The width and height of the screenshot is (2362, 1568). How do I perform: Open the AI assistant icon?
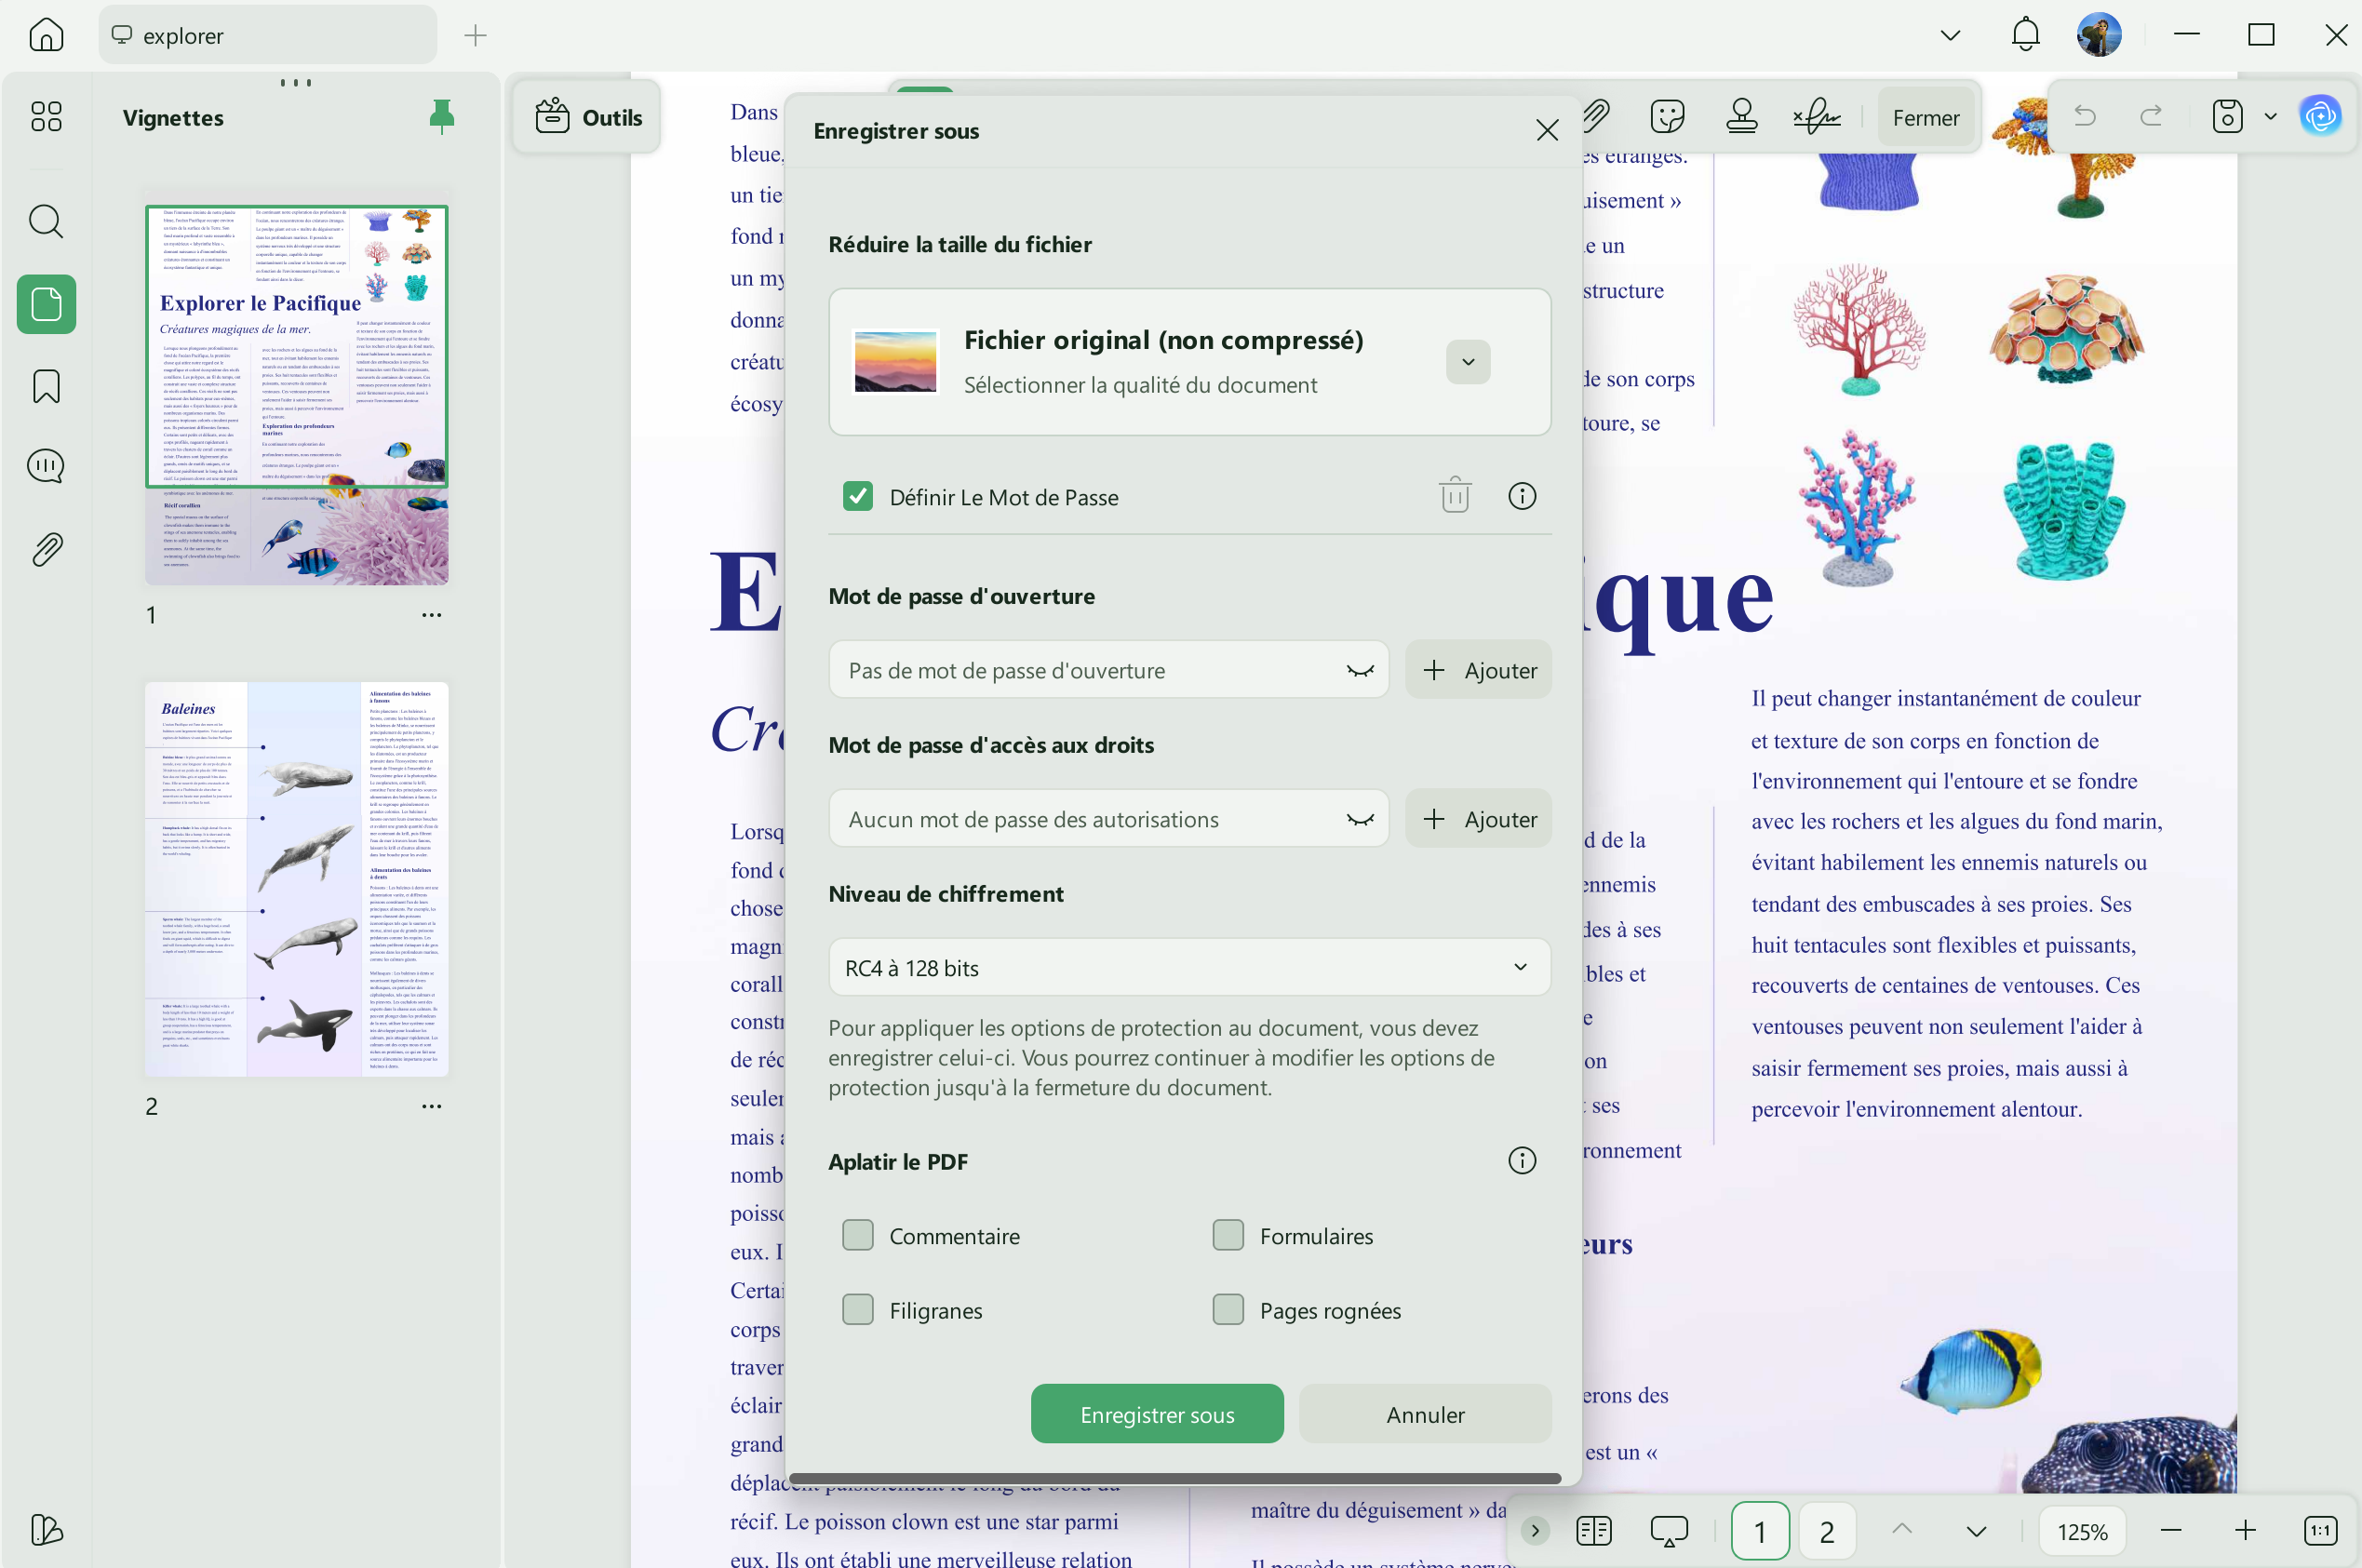2320,116
